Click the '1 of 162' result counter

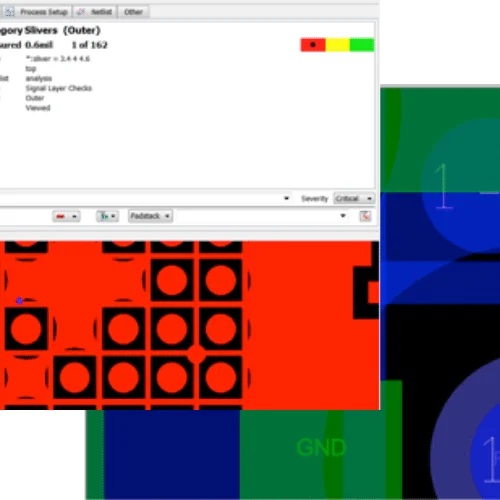(90, 45)
